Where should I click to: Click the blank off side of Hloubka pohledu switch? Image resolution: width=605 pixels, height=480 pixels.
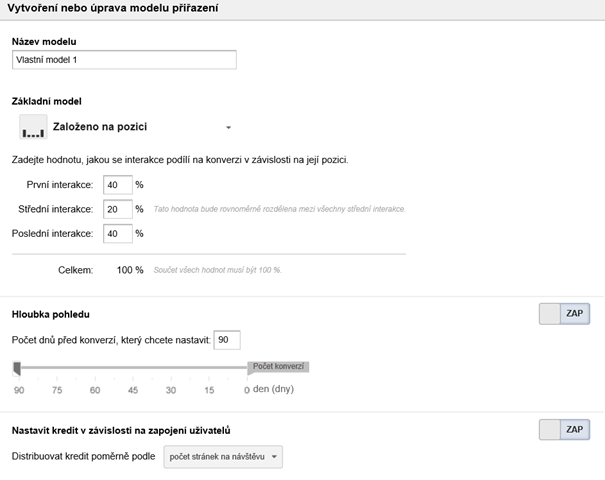[549, 314]
